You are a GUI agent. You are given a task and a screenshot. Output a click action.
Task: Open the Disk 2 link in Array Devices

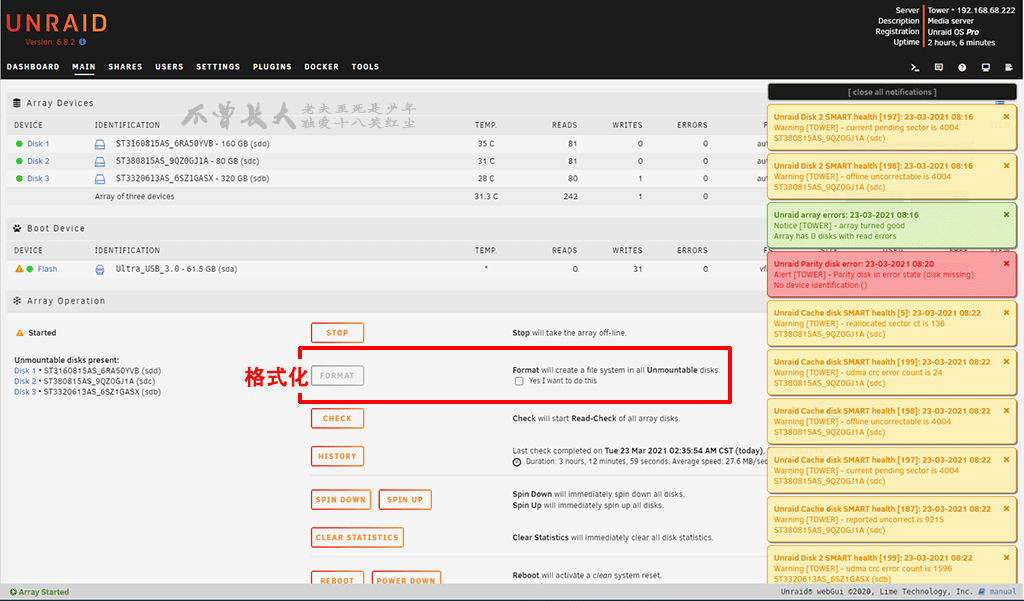[x=38, y=161]
